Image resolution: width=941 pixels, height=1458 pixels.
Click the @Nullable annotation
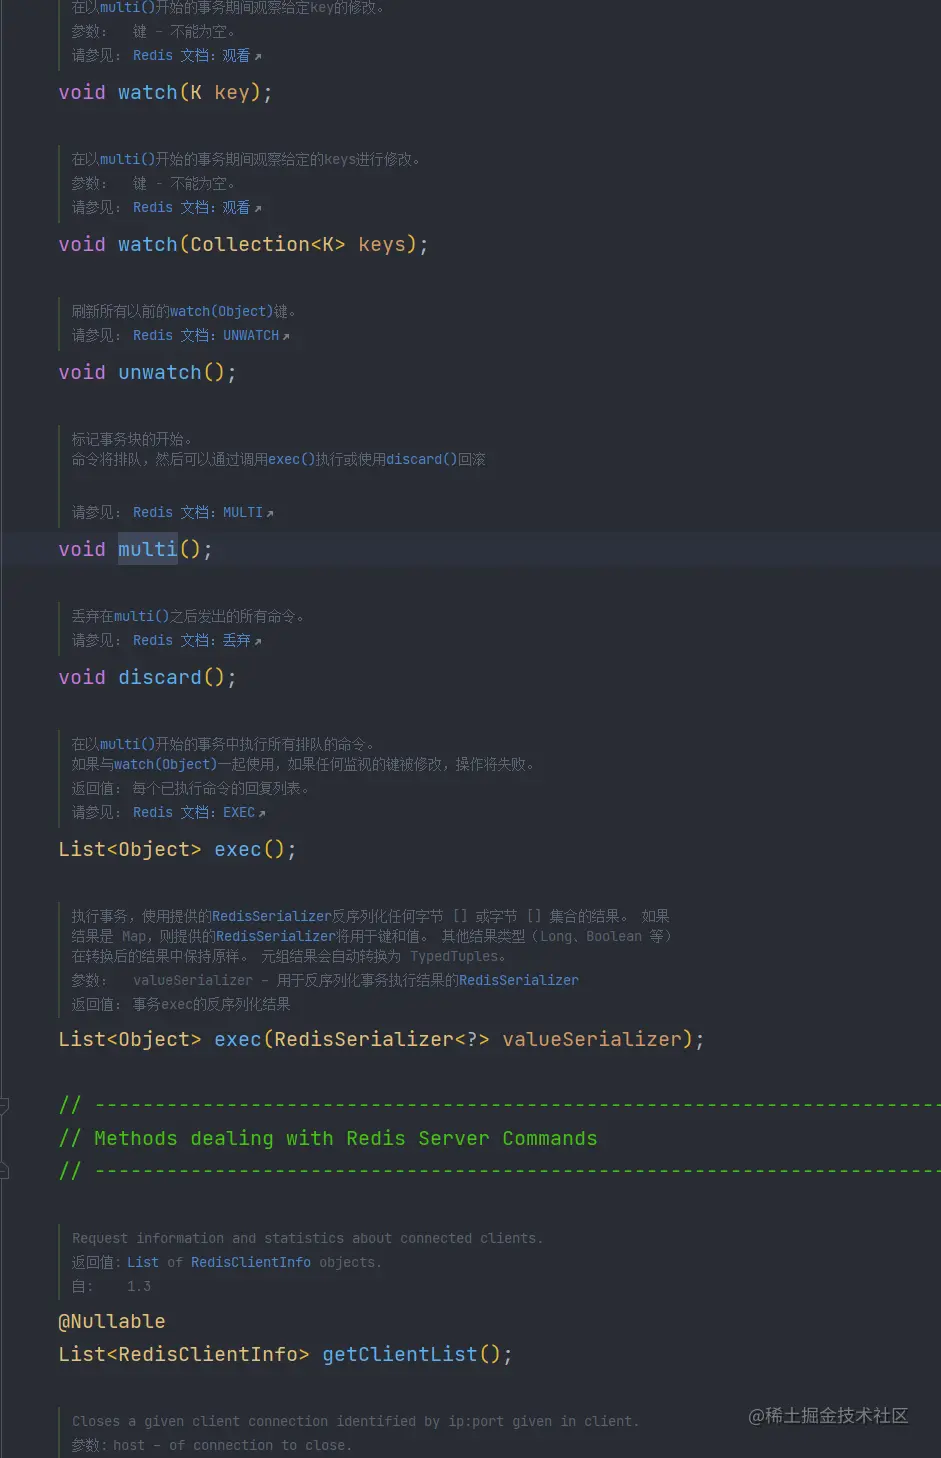[112, 1322]
